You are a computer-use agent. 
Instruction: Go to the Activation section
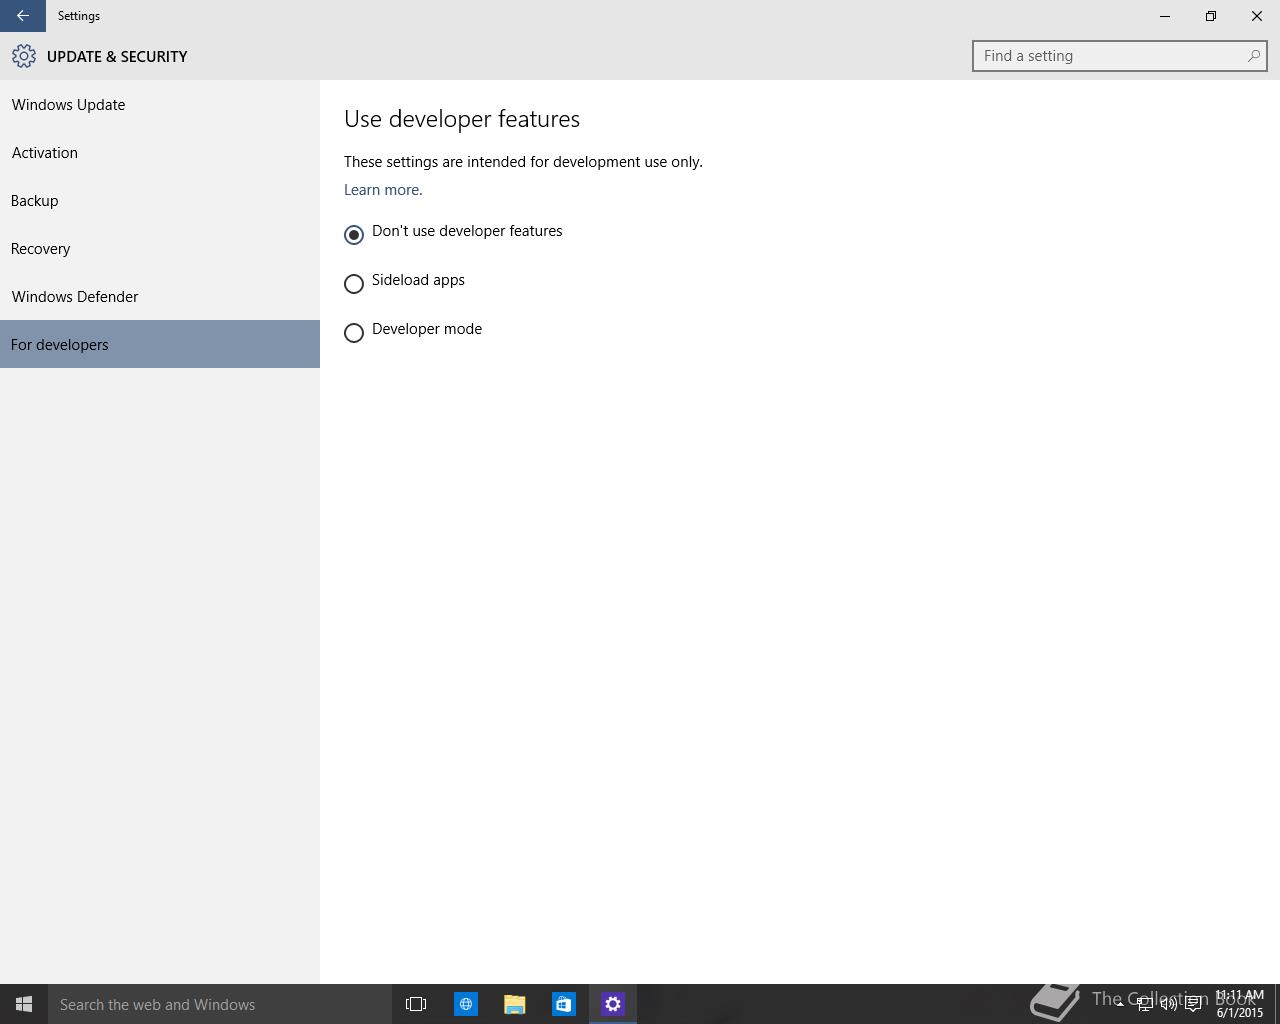pyautogui.click(x=160, y=152)
